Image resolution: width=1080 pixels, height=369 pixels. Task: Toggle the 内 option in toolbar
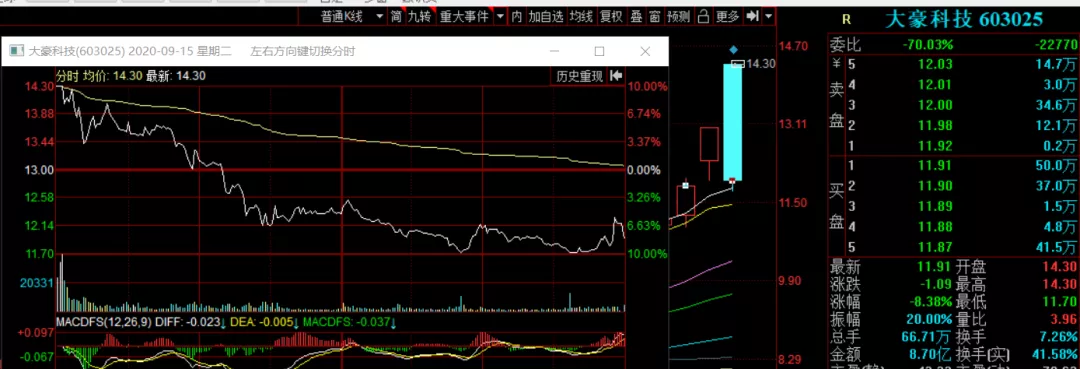pos(517,16)
